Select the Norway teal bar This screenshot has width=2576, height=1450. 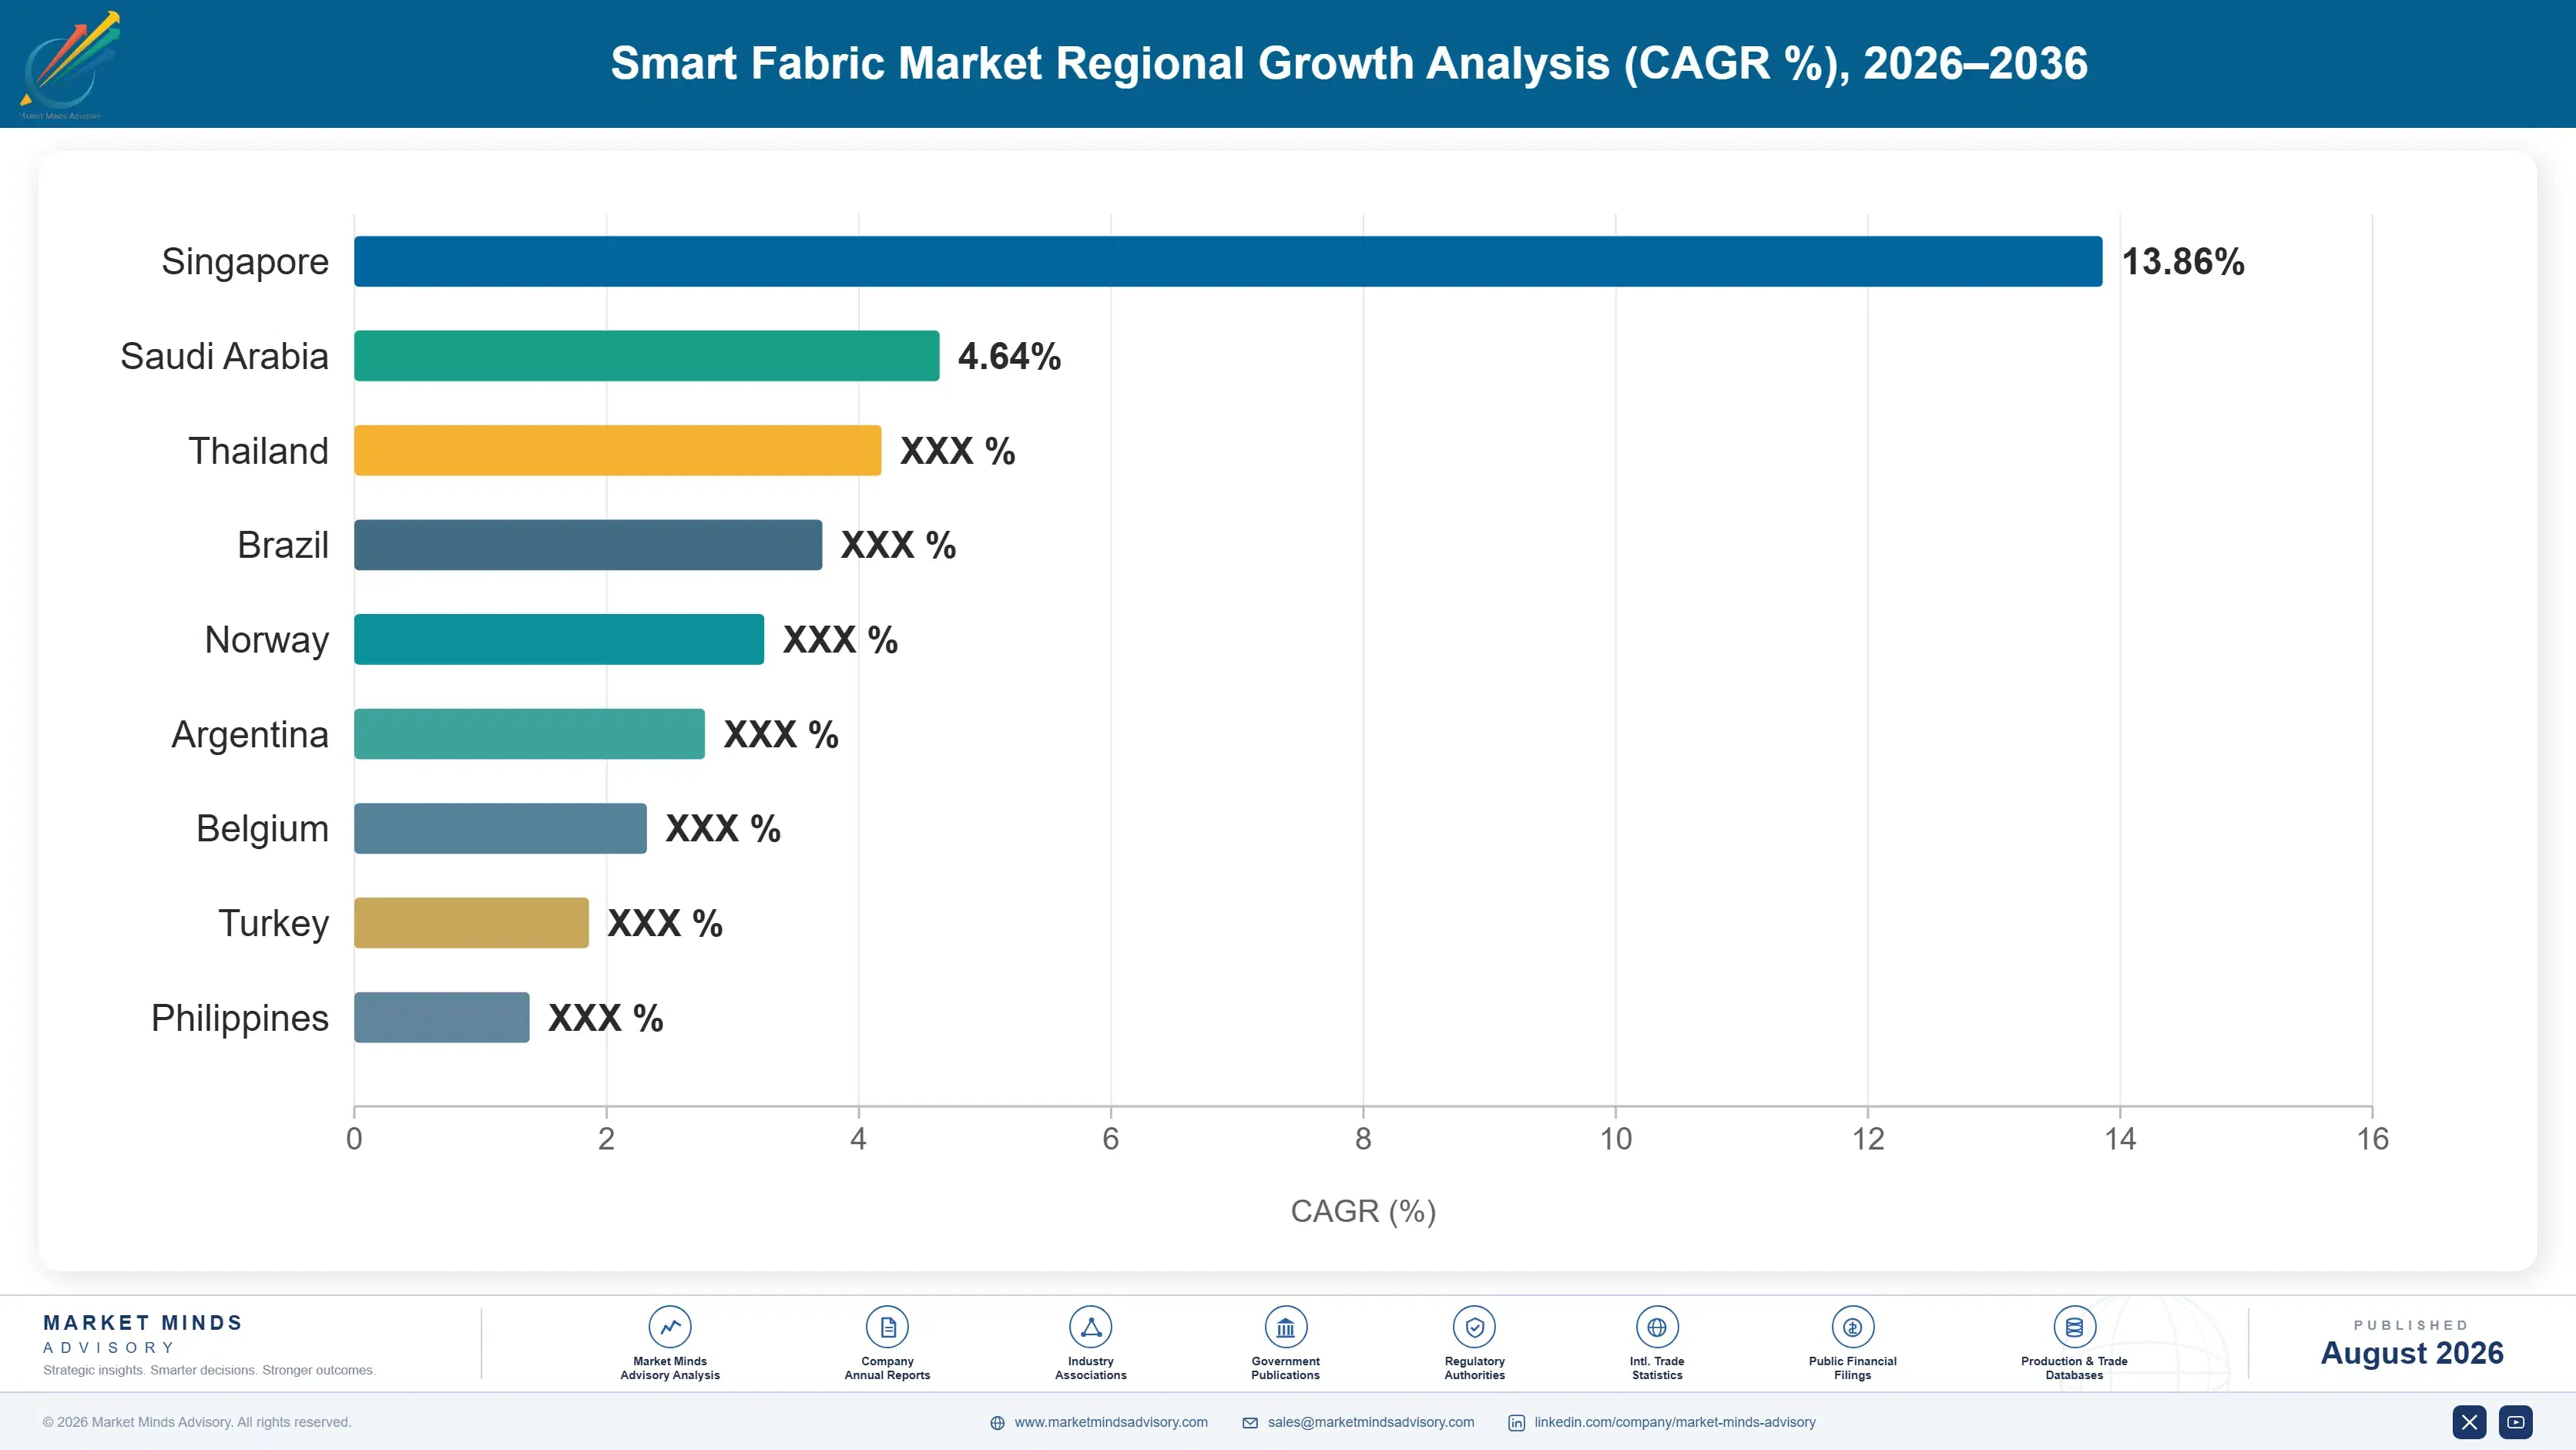click(559, 639)
